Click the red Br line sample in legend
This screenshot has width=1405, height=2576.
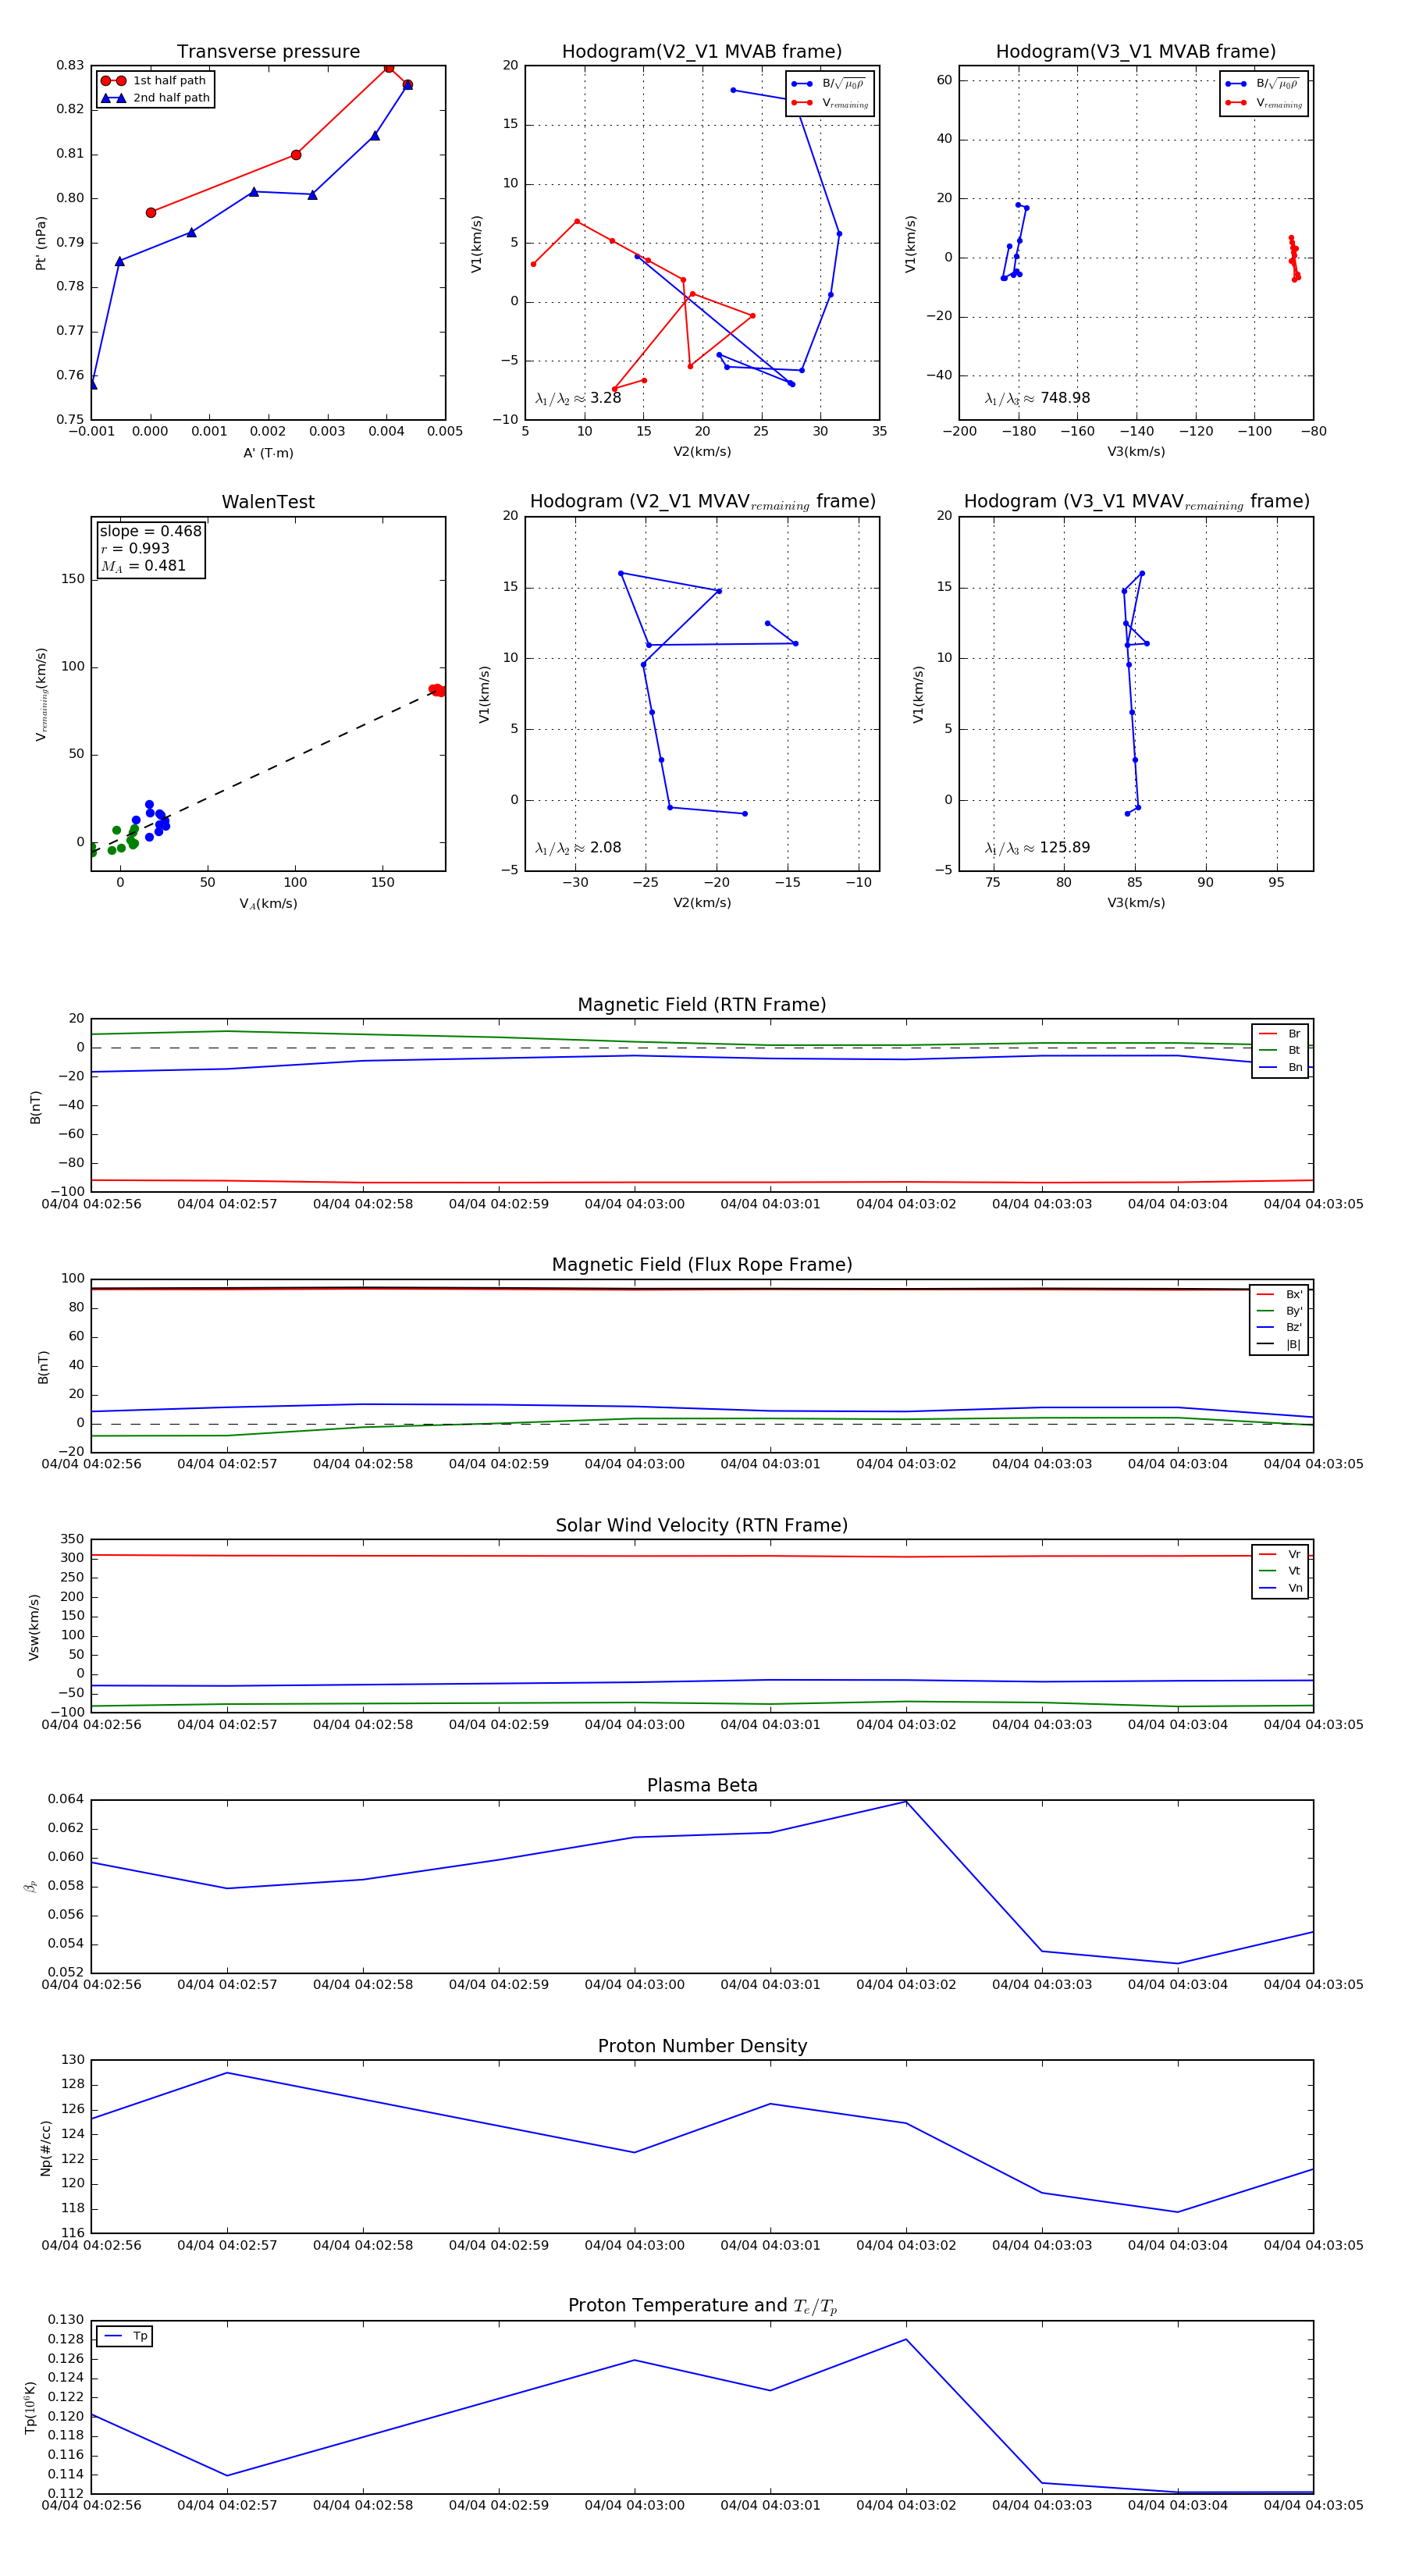coord(1267,1034)
